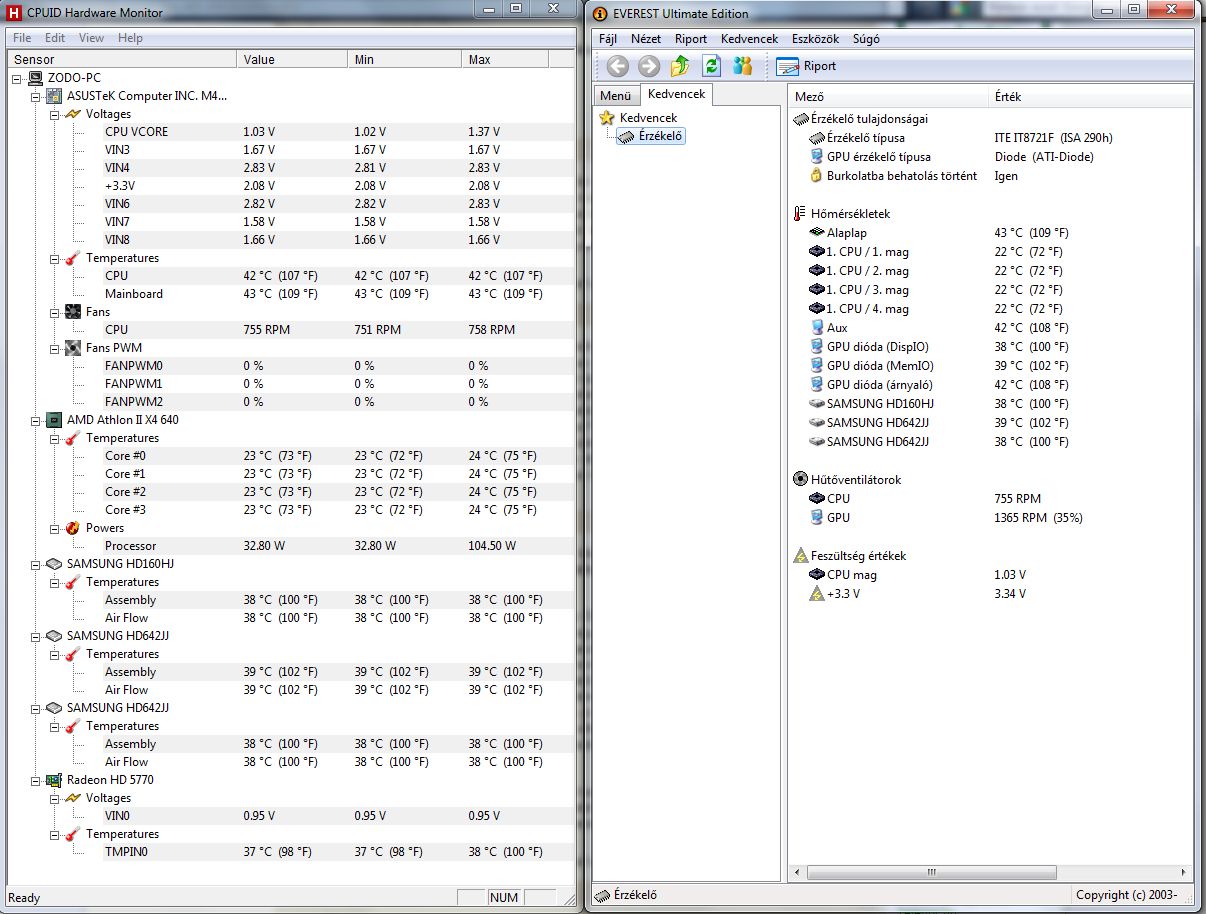Viewport: 1206px width, 914px height.
Task: Click the ZODO-PC computer icon
Action: [35, 78]
